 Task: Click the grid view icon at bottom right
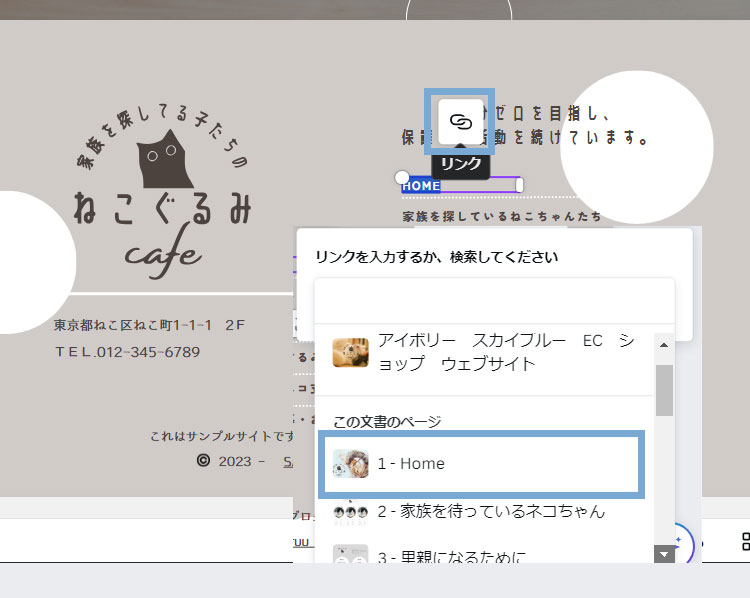coord(744,542)
